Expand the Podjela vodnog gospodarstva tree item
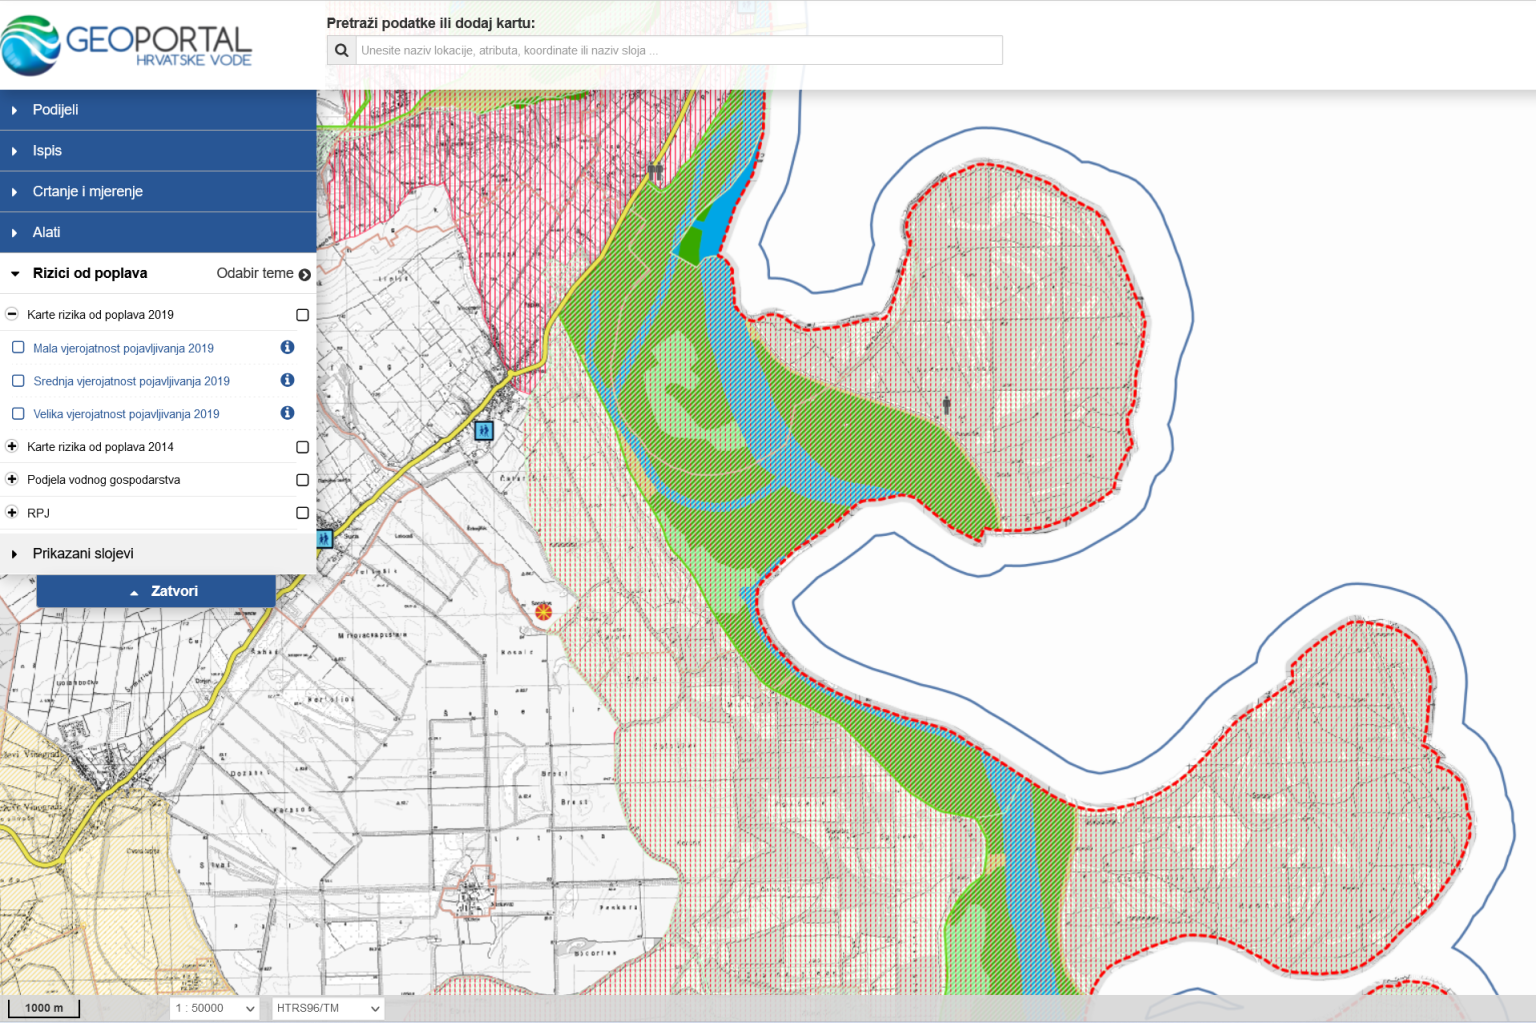This screenshot has width=1536, height=1023. [x=12, y=480]
